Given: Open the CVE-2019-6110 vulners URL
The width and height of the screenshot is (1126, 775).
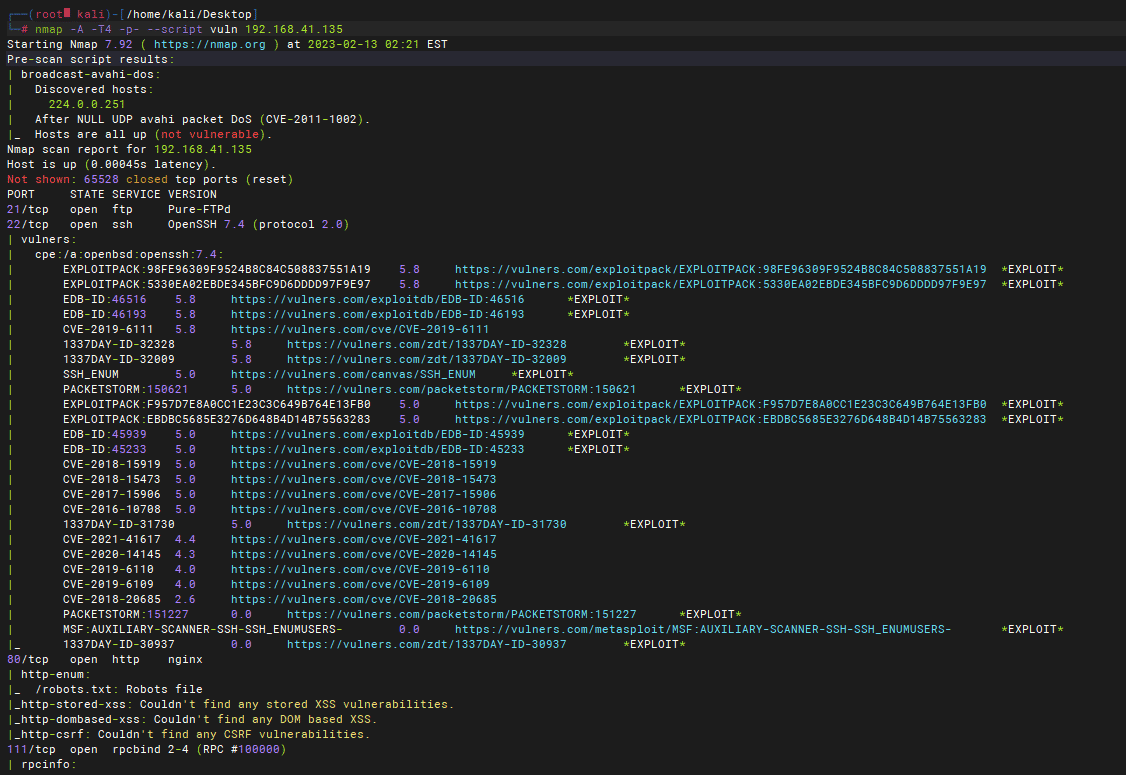Looking at the screenshot, I should [360, 570].
